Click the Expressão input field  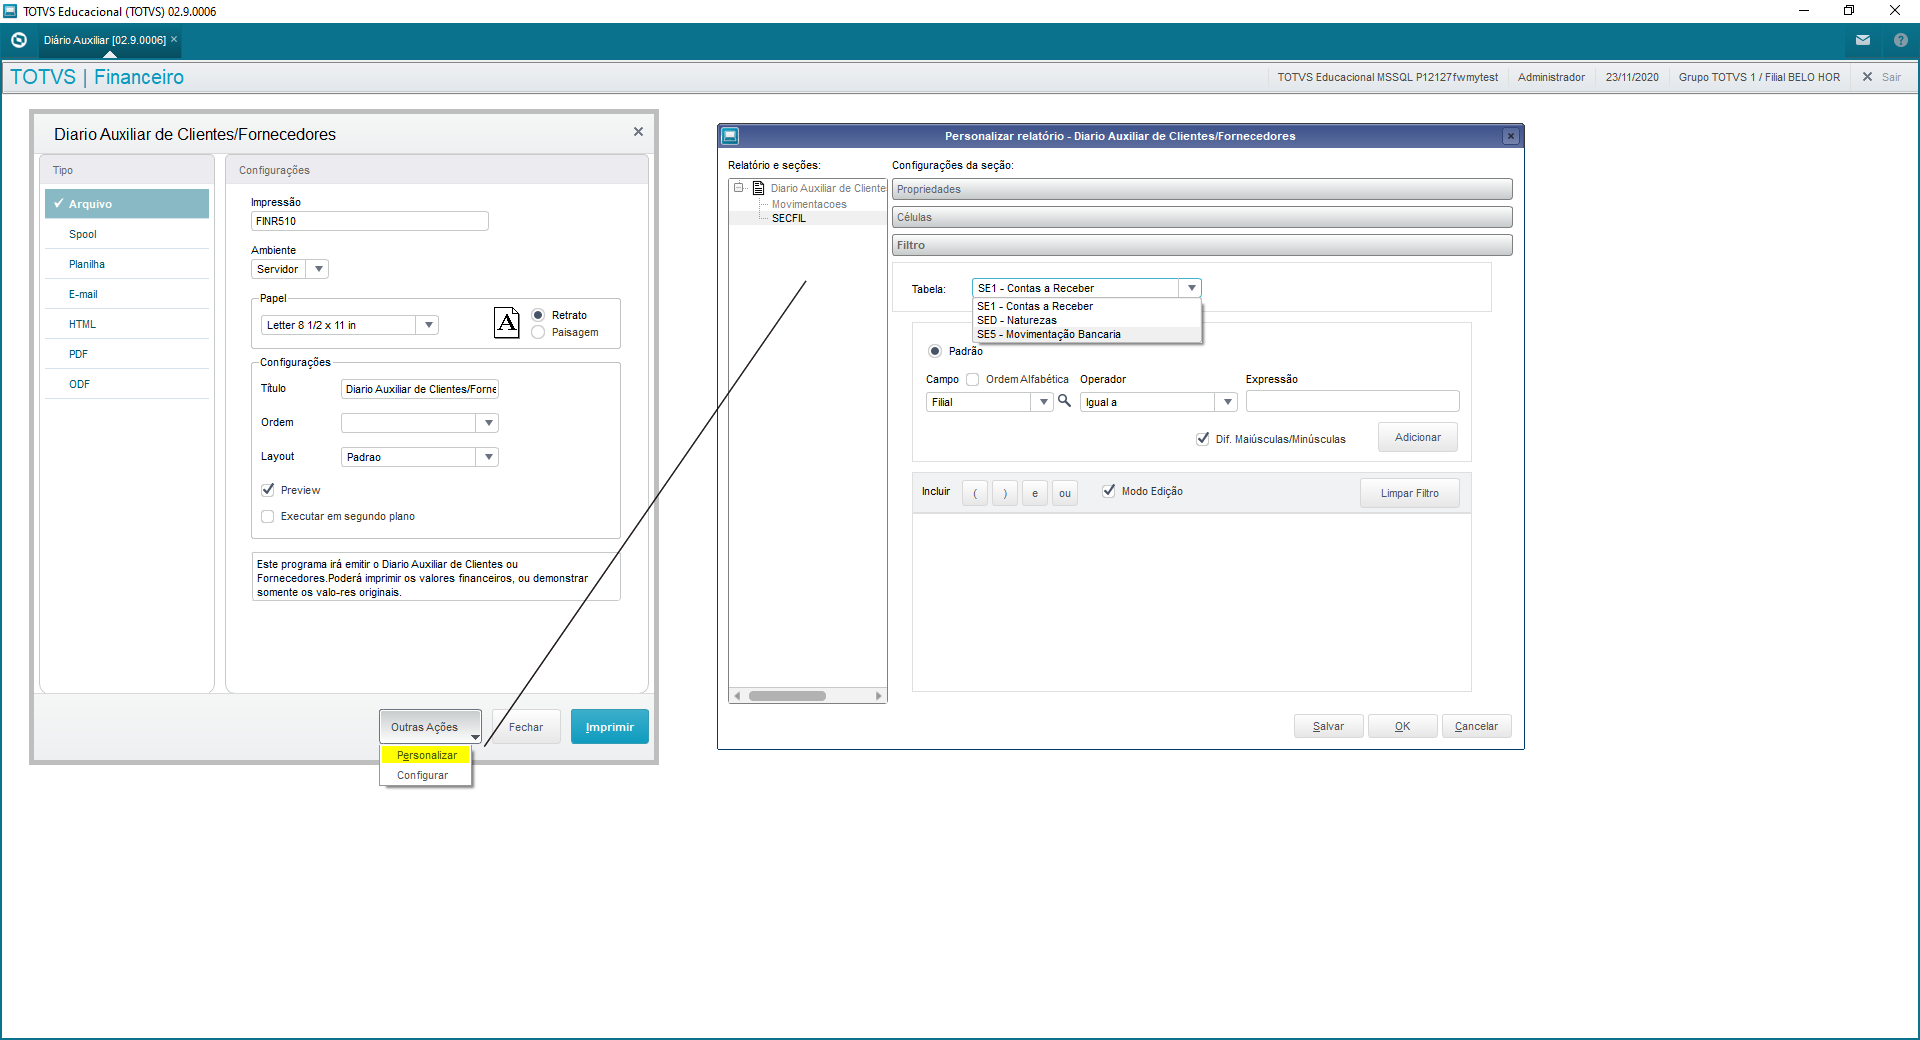1352,401
